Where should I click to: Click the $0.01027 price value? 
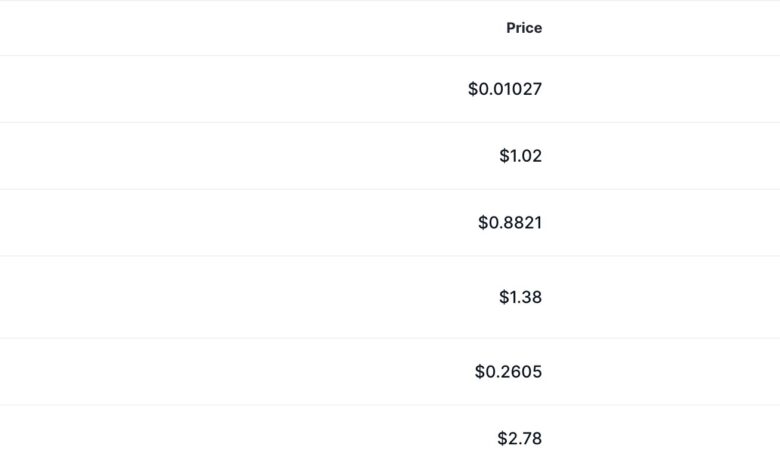(505, 89)
